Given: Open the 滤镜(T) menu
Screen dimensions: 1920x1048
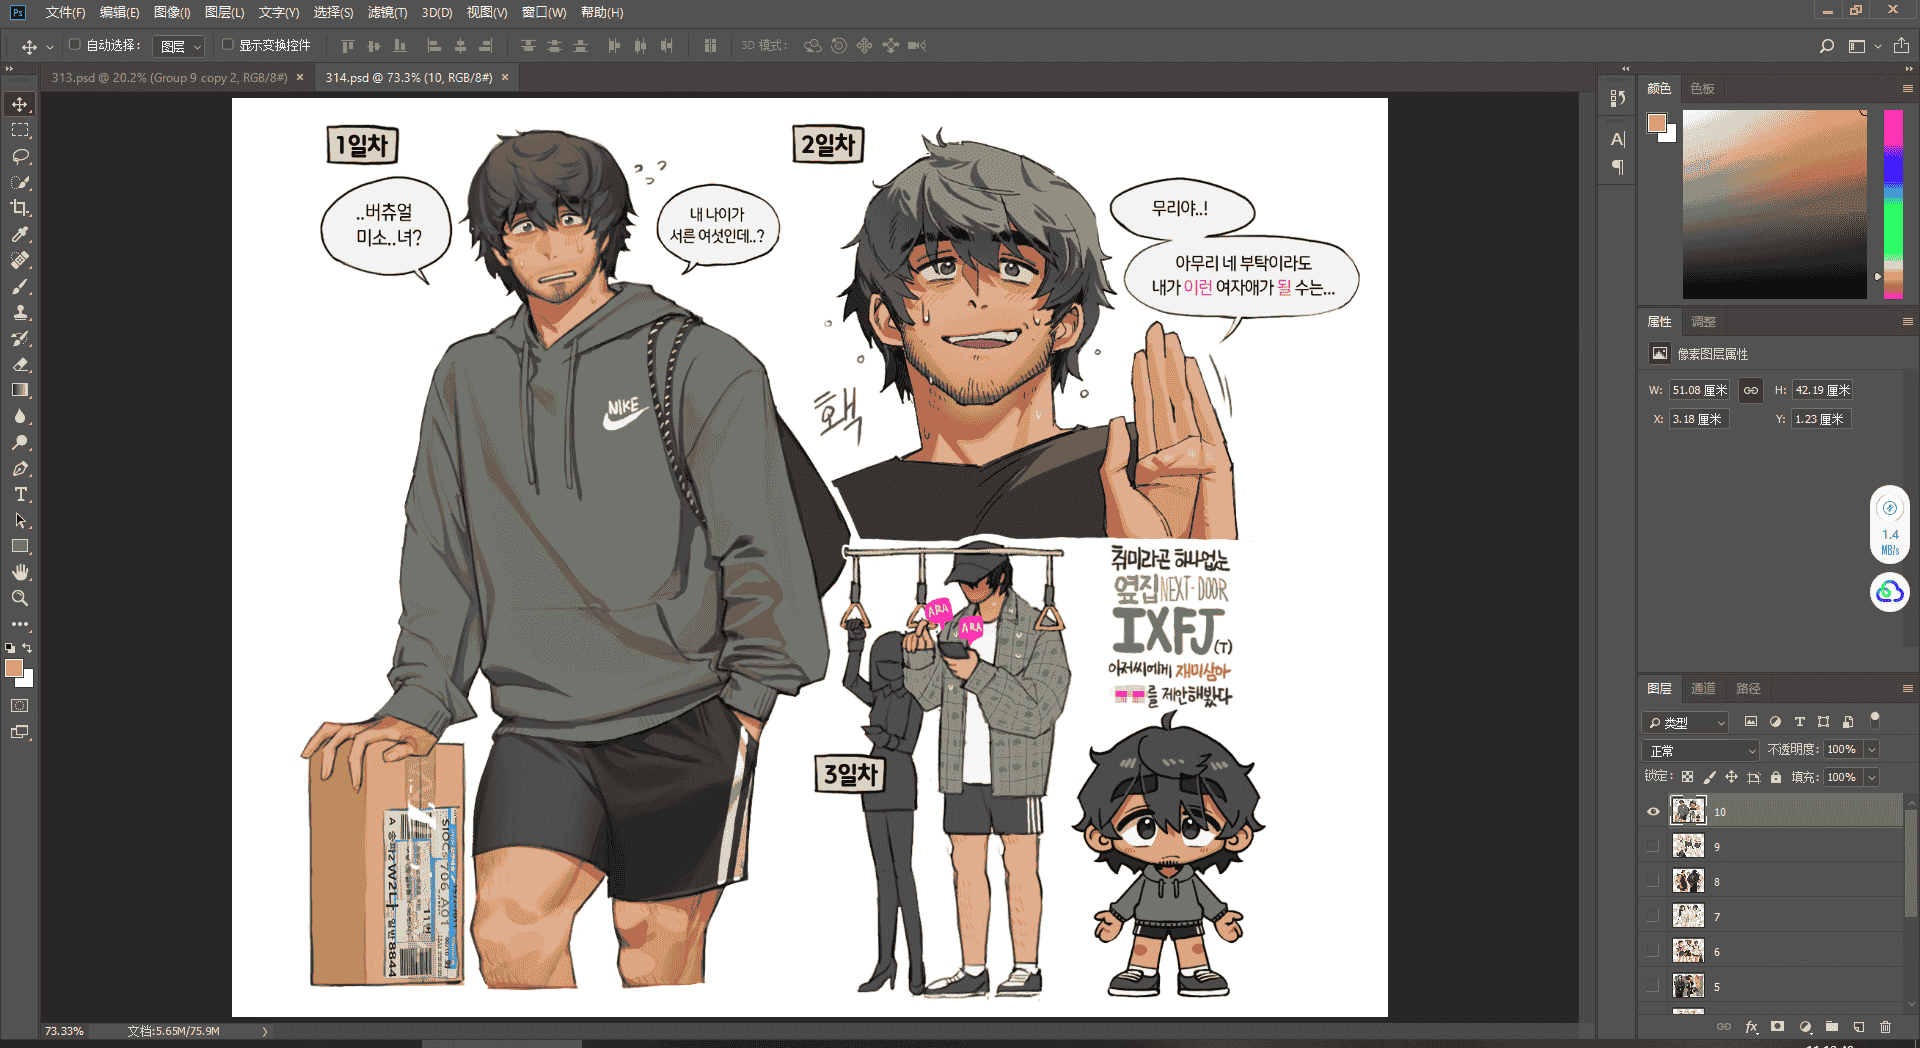Looking at the screenshot, I should [x=387, y=12].
